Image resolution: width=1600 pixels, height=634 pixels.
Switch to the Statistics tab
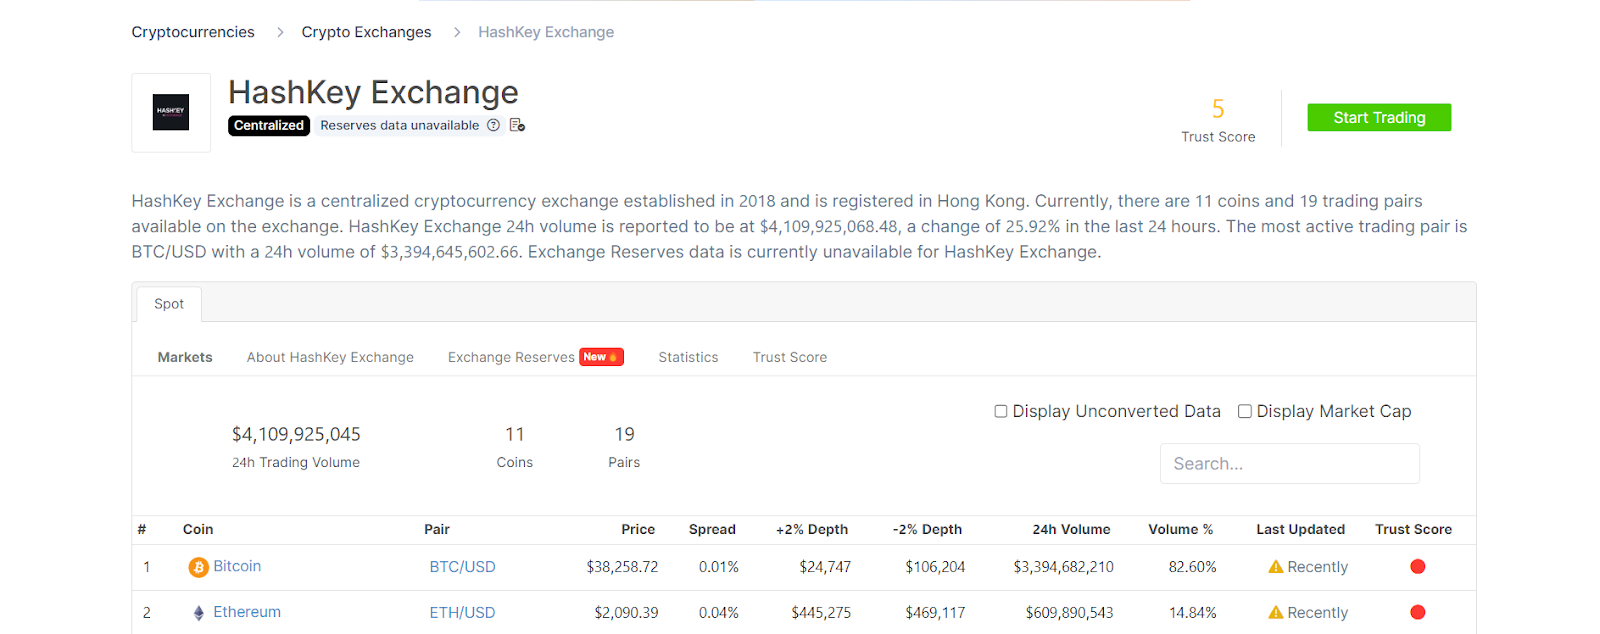tap(688, 357)
